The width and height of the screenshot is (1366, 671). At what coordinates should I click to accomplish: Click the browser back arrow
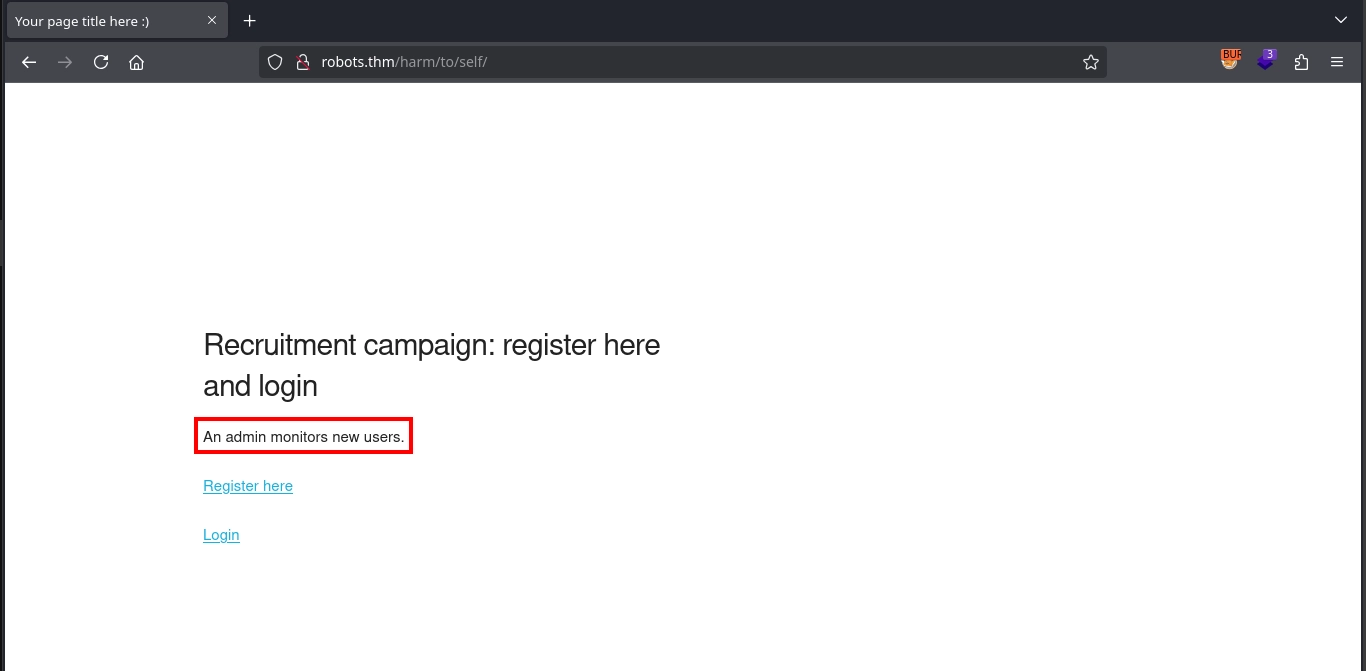coord(29,62)
